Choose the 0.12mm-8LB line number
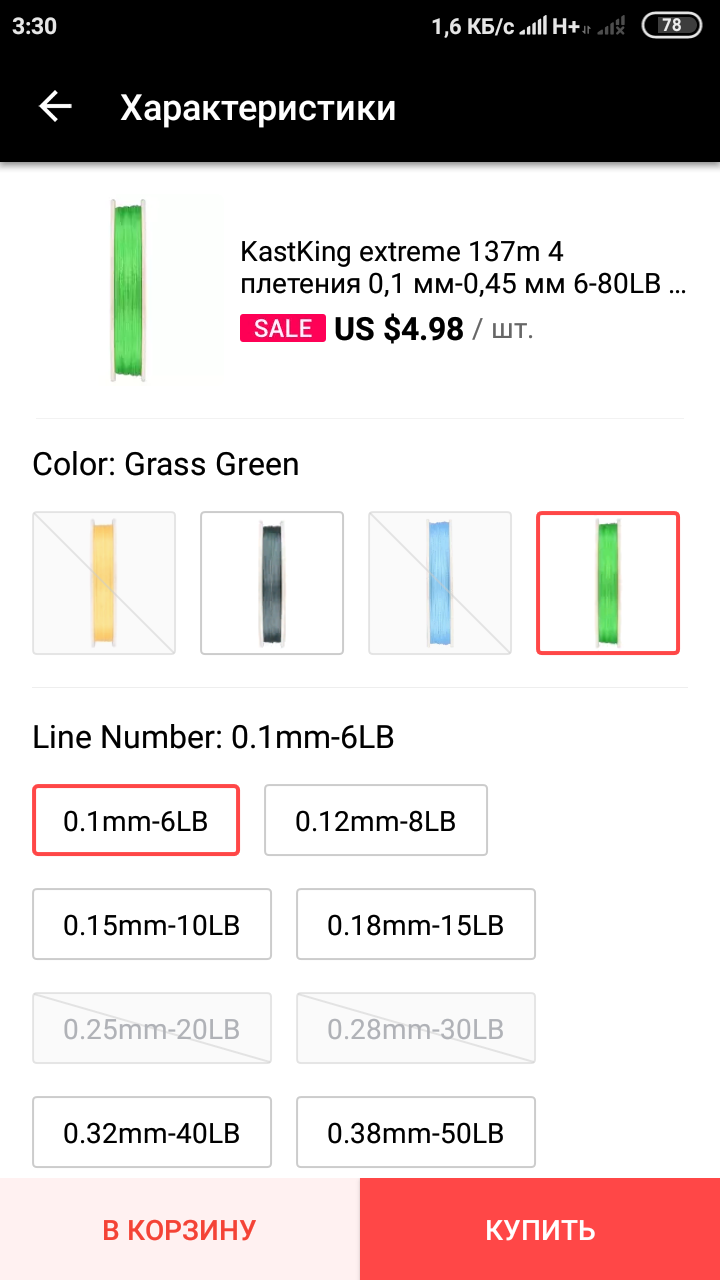The height and width of the screenshot is (1280, 720). click(375, 821)
